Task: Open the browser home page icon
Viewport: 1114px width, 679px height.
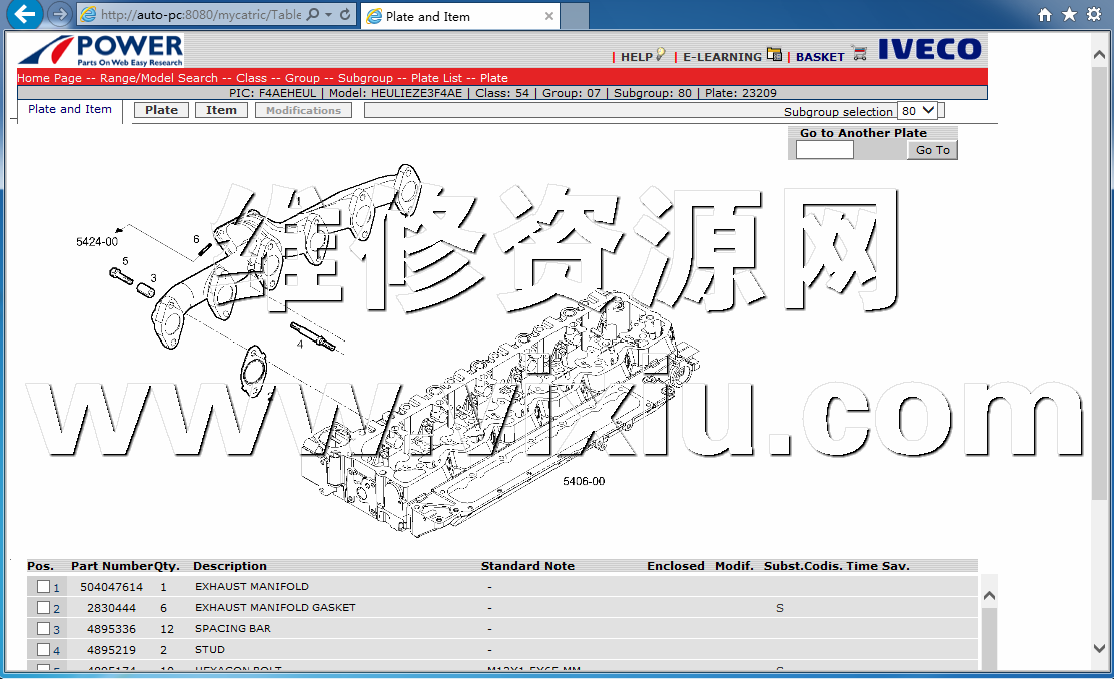Action: [x=1045, y=15]
